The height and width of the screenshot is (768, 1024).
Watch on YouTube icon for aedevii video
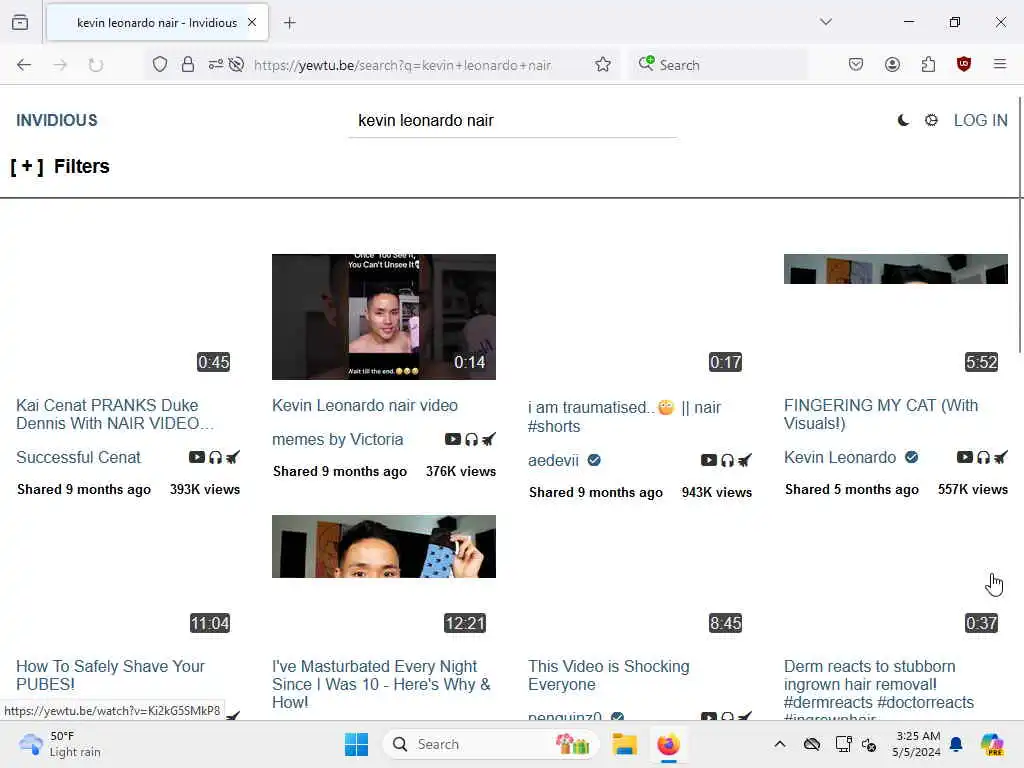[x=709, y=460]
